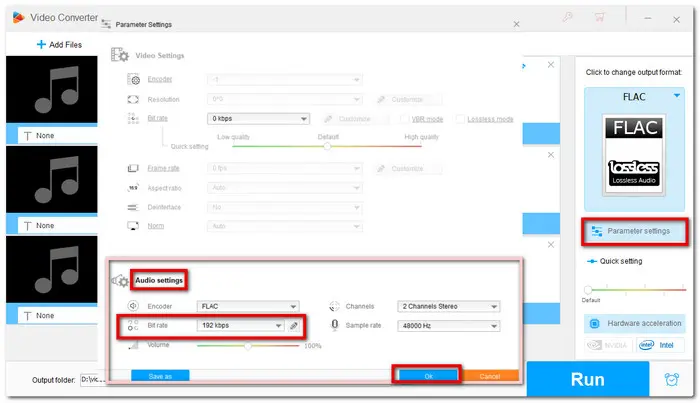Viewport: 700px width, 403px height.
Task: Click the right panel Quick setting slider handle
Action: pos(588,290)
